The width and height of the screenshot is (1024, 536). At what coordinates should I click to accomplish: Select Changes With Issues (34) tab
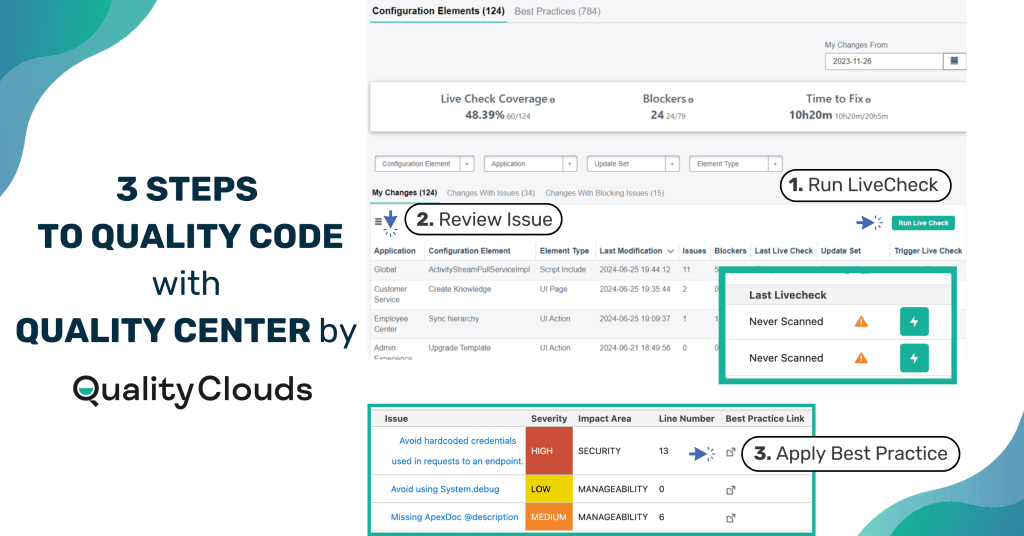click(490, 193)
